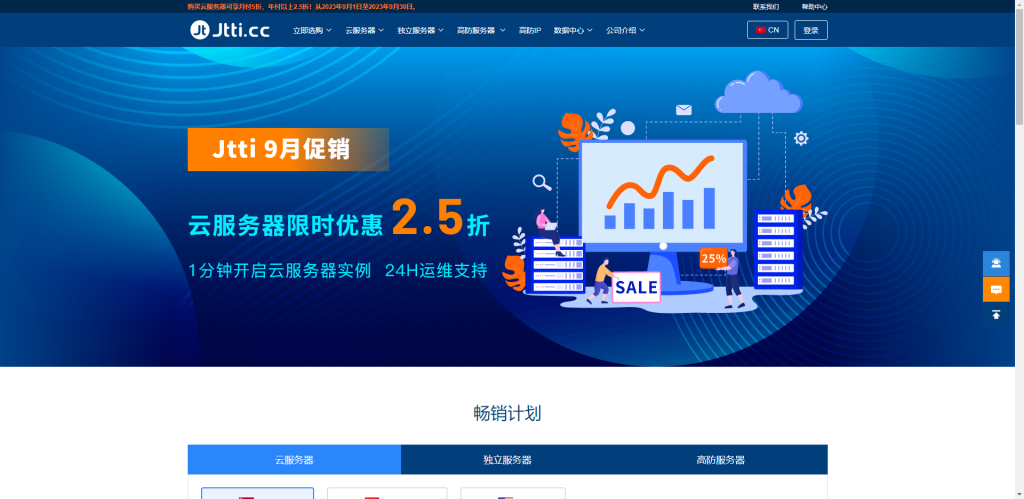Viewport: 1024px width, 499px height.
Task: Select the 云服务器 plan tab
Action: pyautogui.click(x=294, y=460)
